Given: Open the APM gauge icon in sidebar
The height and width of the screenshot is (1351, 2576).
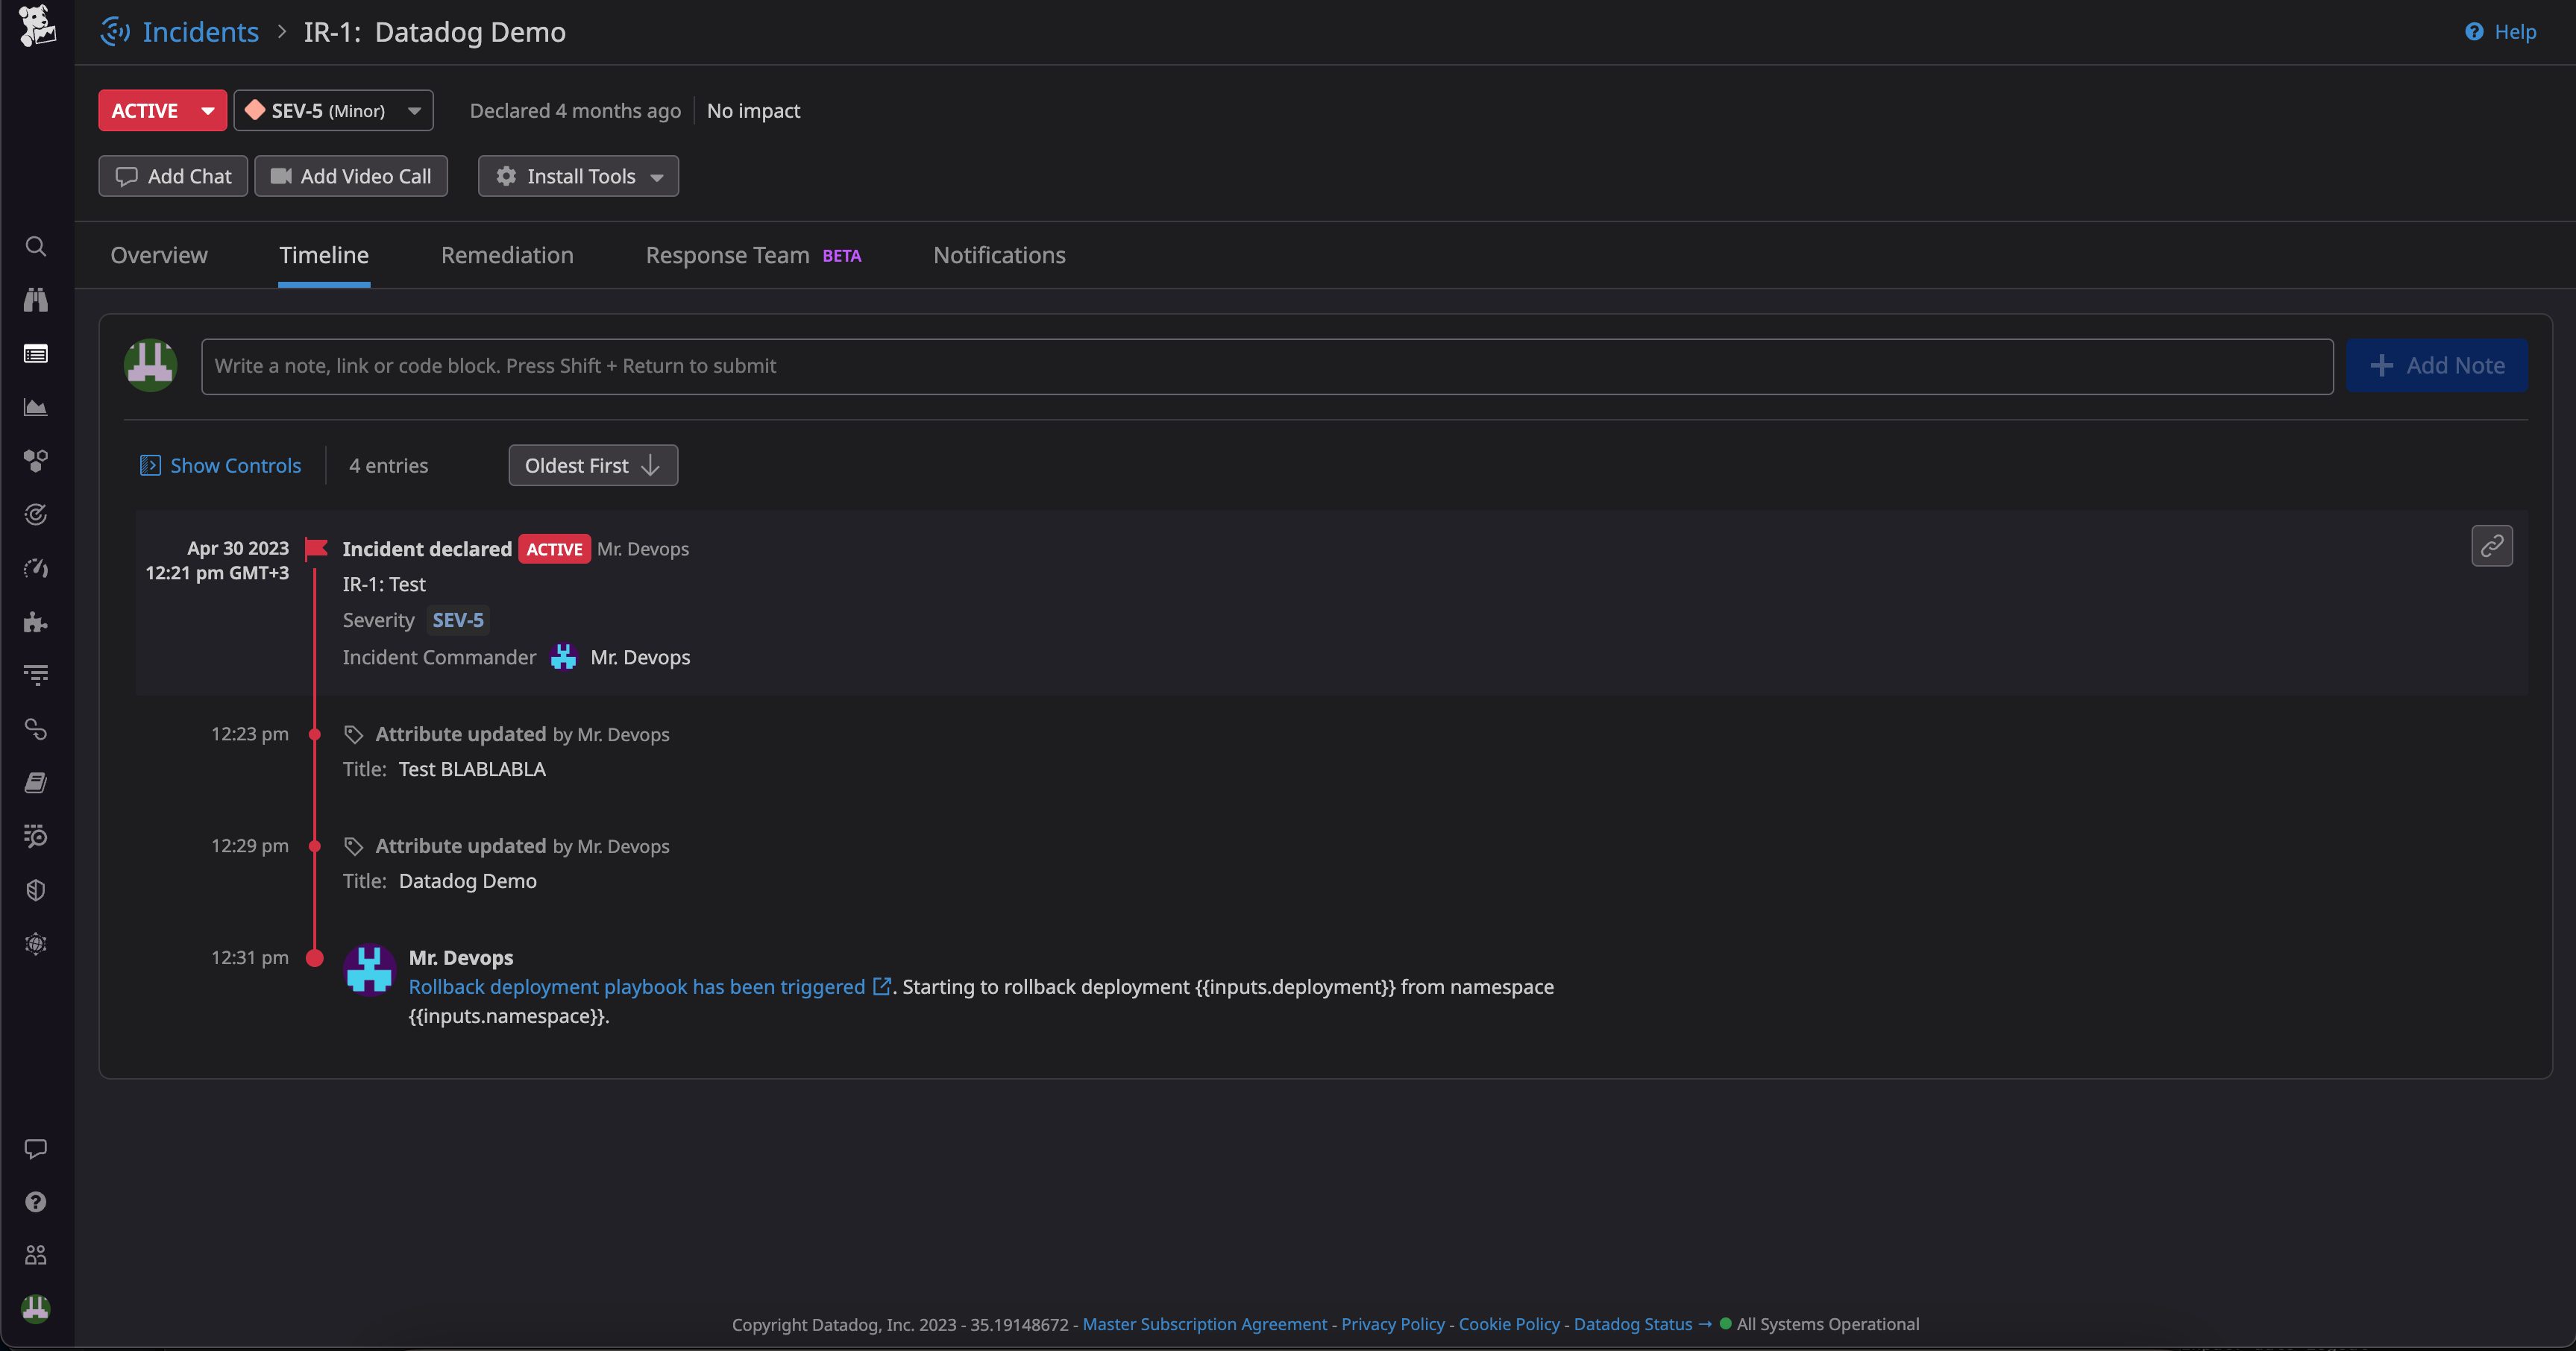Looking at the screenshot, I should point(36,567).
